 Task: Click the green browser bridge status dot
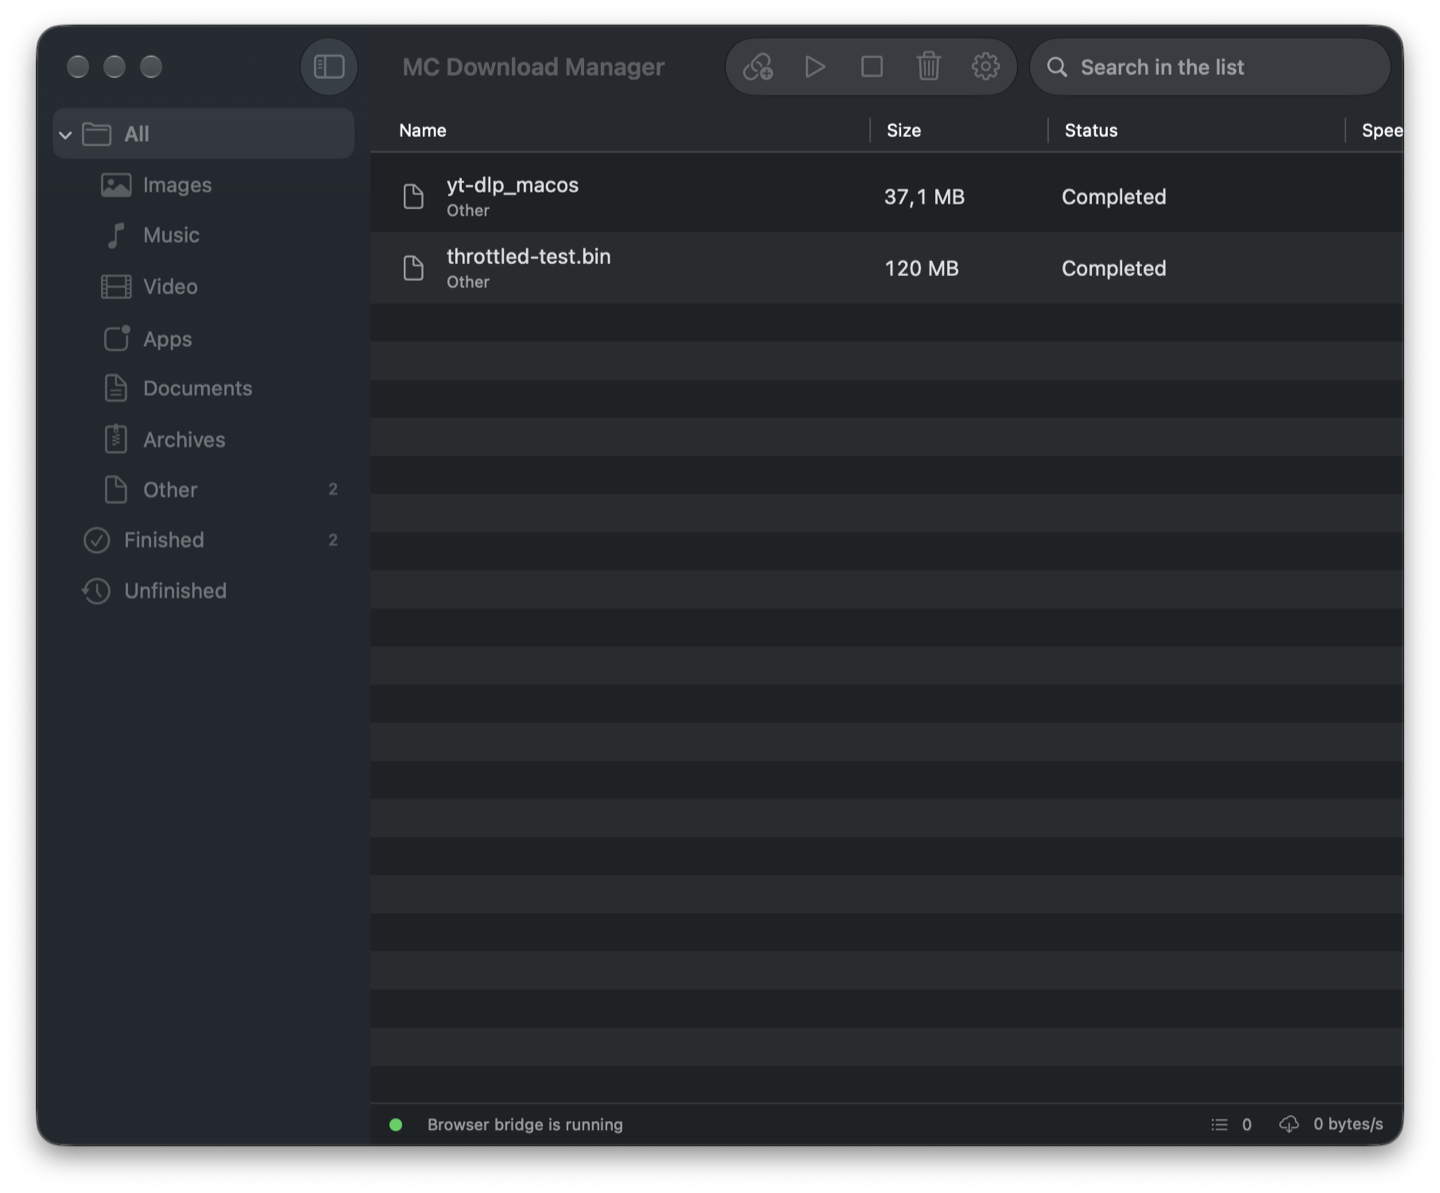[x=396, y=1125]
